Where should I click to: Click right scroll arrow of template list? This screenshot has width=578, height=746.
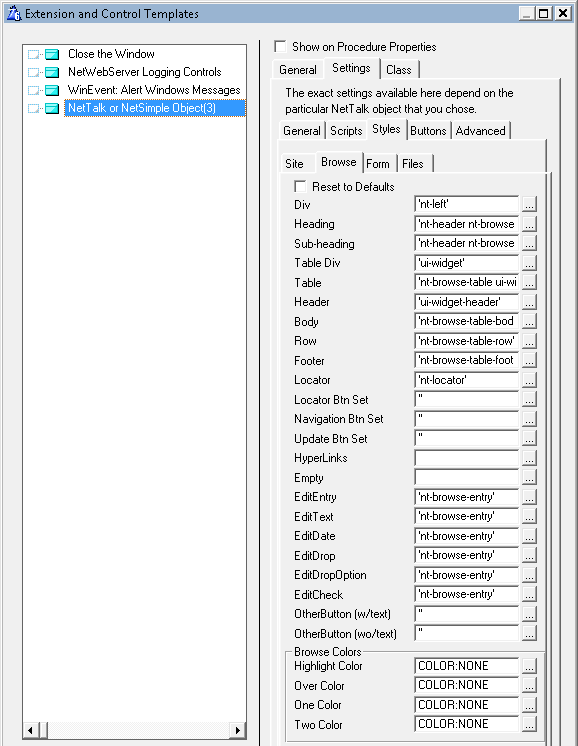click(x=237, y=730)
